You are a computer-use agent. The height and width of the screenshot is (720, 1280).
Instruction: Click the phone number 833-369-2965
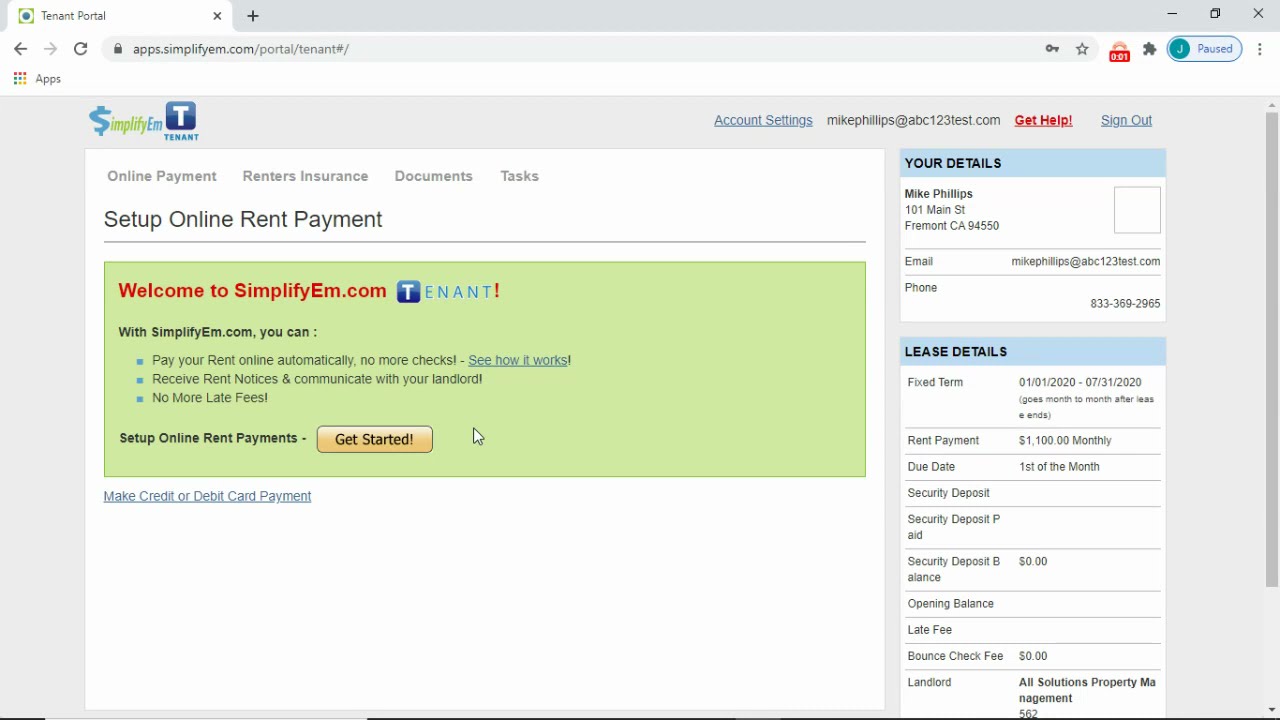coord(1125,304)
